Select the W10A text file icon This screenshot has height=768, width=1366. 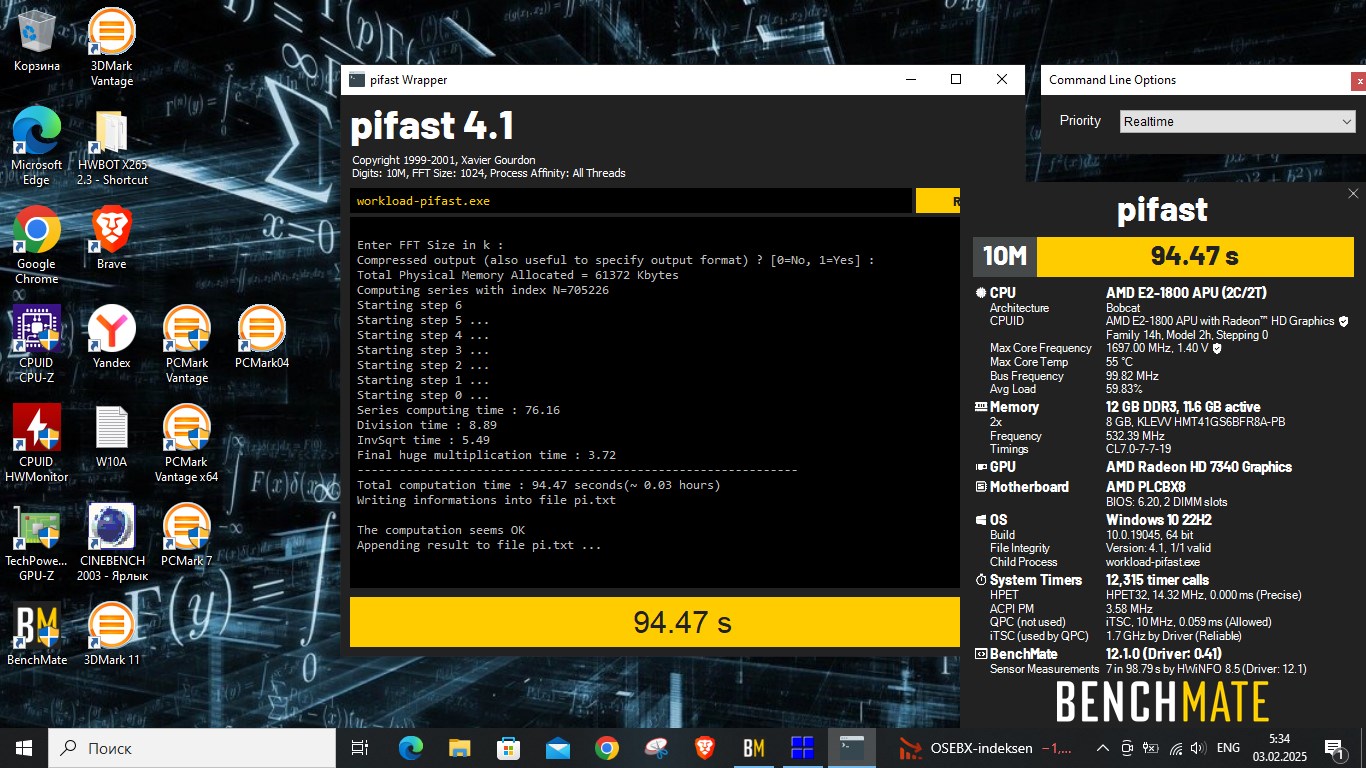(112, 436)
